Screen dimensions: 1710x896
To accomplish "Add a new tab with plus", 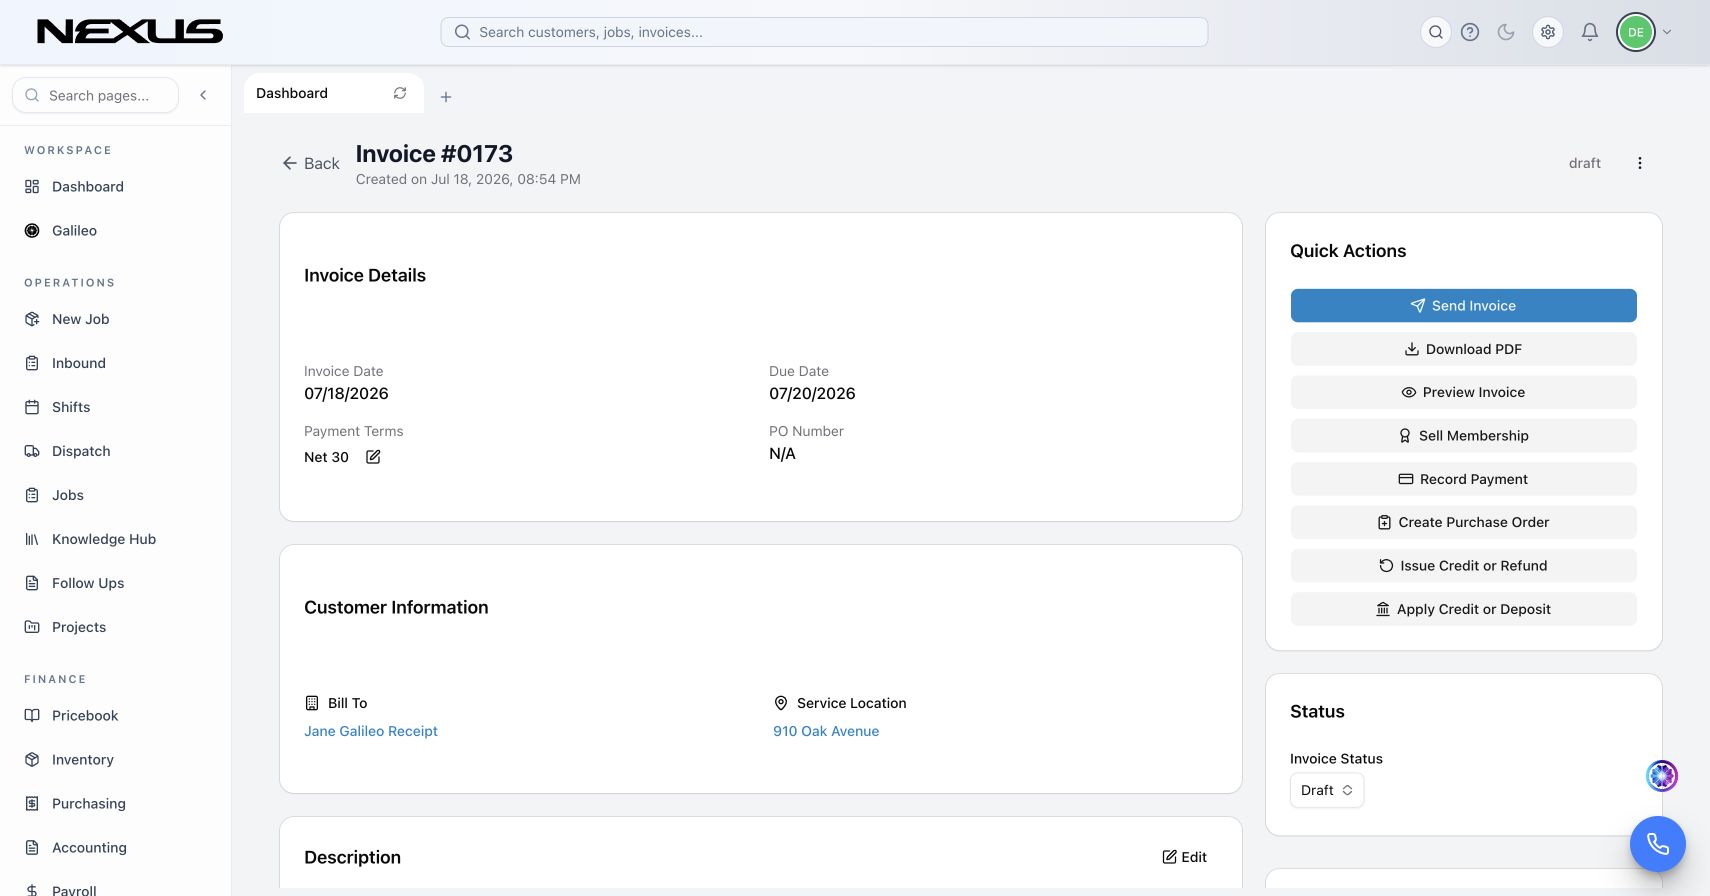I will pyautogui.click(x=446, y=97).
